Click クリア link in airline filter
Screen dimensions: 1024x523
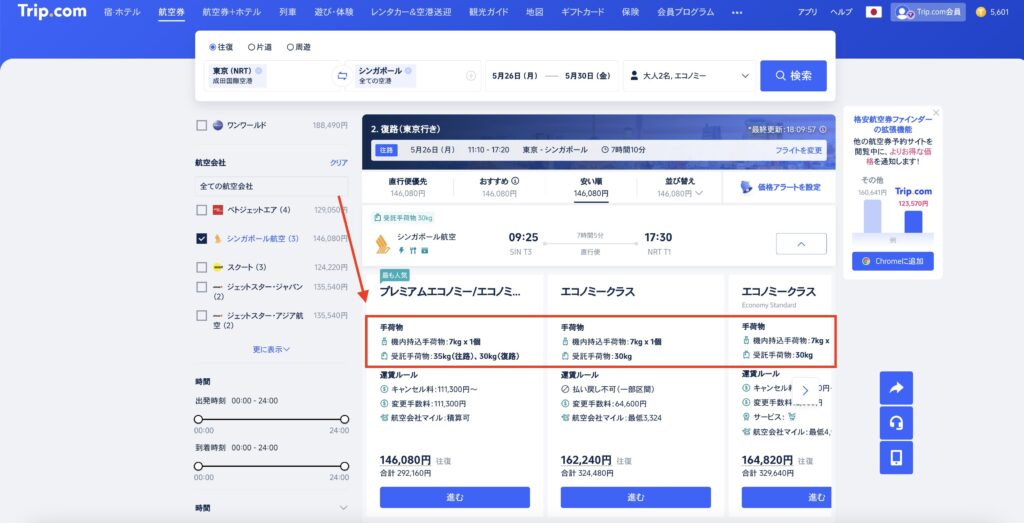339,163
